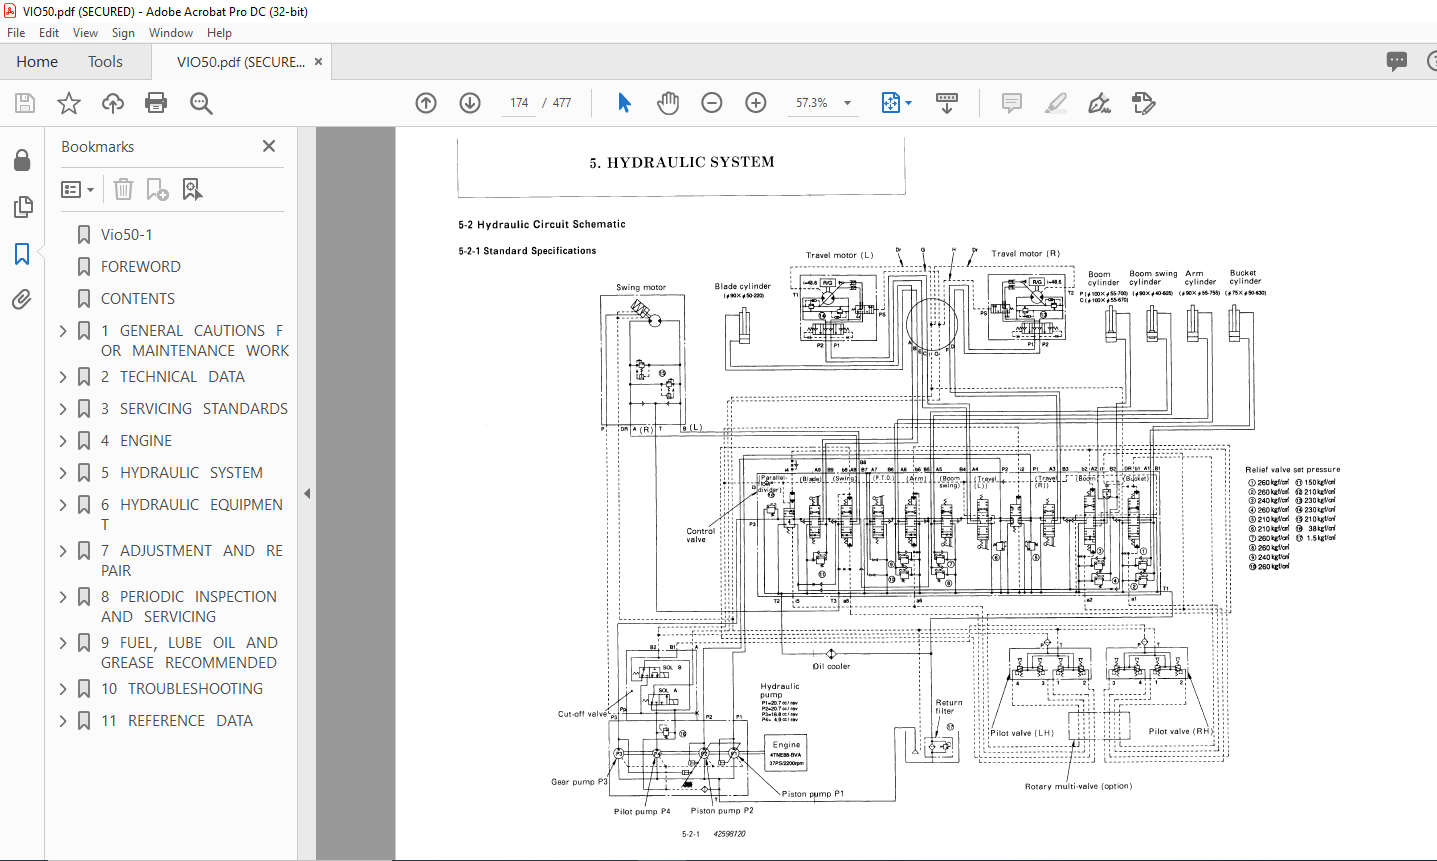
Task: Open the sign document pen tool
Action: pos(1099,103)
